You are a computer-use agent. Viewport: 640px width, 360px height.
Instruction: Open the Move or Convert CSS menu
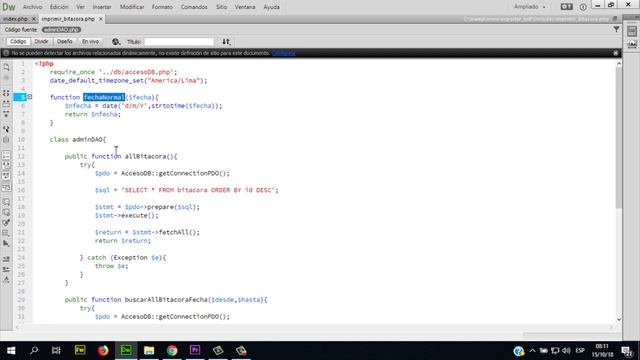coord(6,244)
